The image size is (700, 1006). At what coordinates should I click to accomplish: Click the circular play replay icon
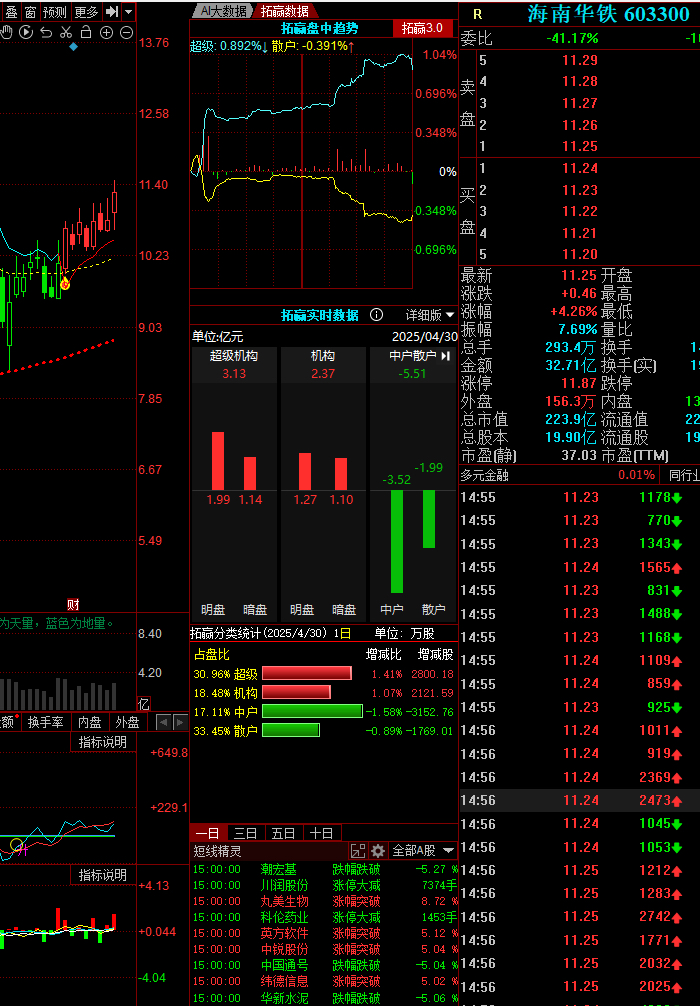(x=26, y=32)
